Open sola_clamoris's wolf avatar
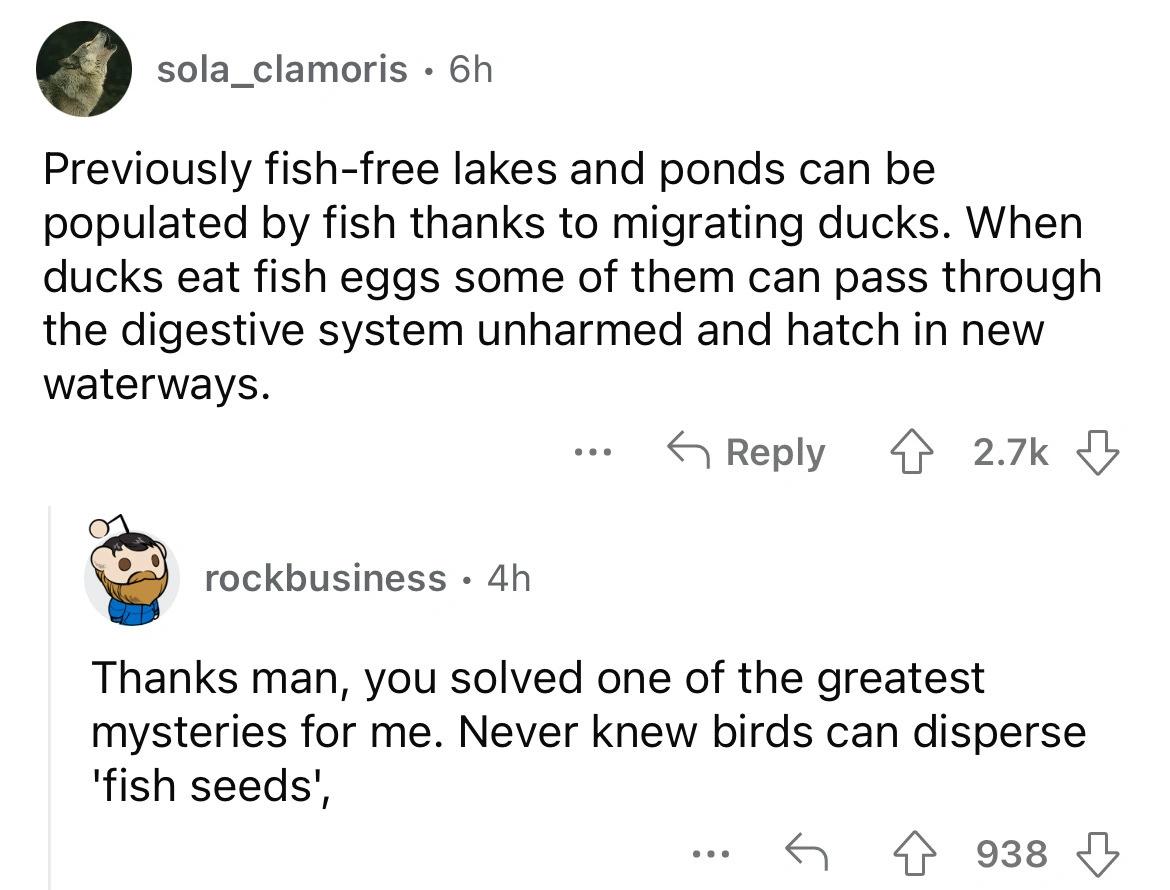This screenshot has width=1170, height=890. pyautogui.click(x=85, y=70)
